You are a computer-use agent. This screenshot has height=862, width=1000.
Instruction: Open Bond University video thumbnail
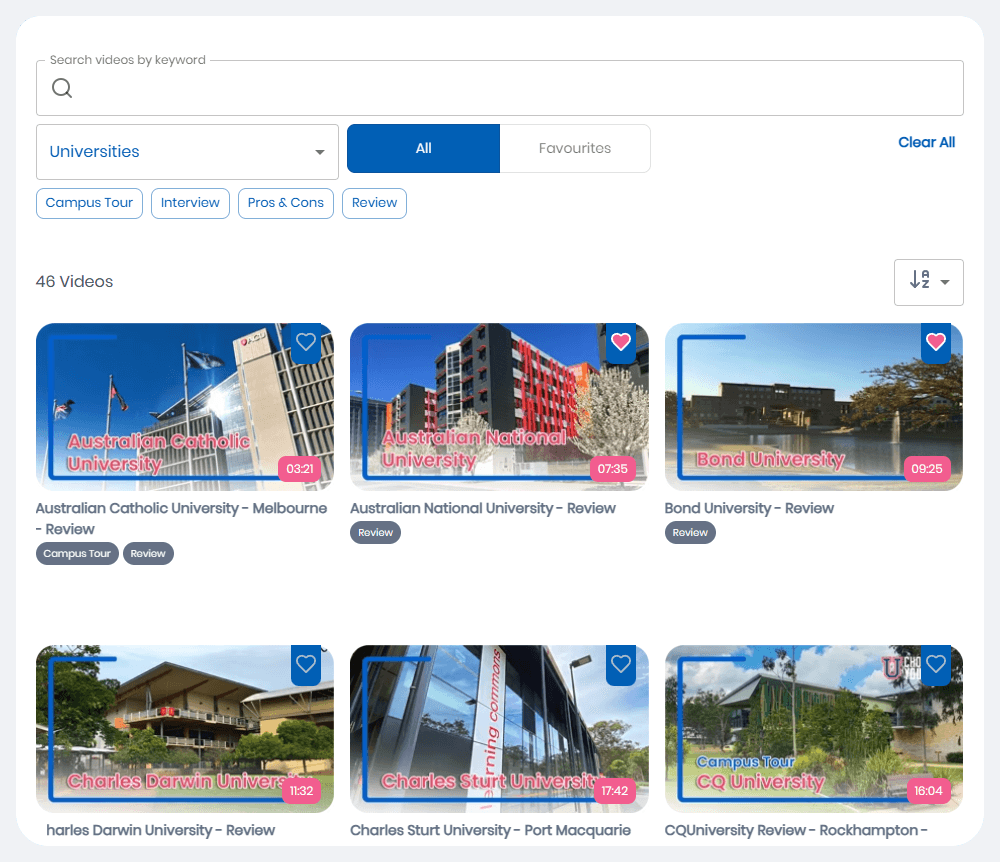point(814,407)
